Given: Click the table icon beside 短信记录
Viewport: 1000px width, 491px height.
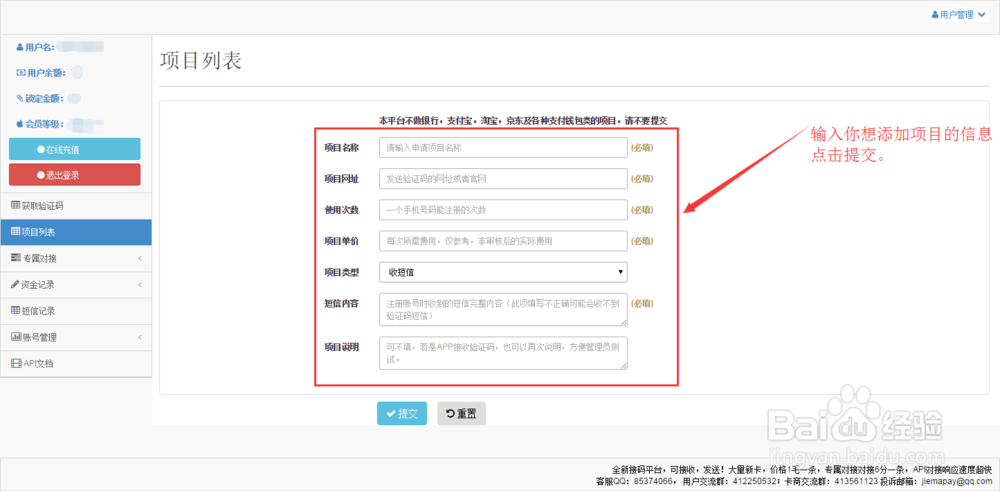Looking at the screenshot, I should point(15,311).
